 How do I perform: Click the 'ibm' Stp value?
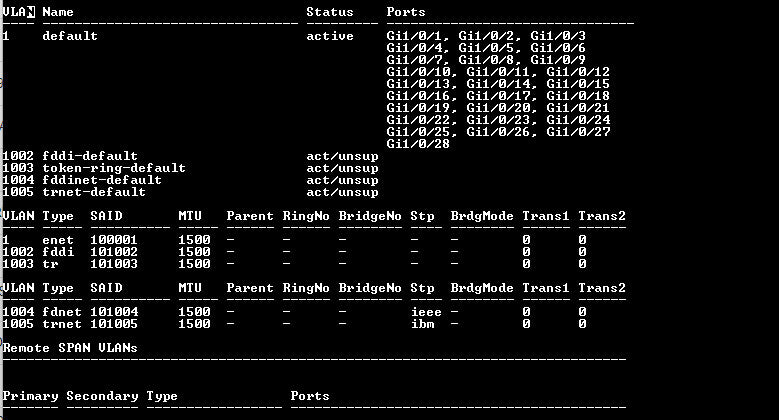click(423, 324)
